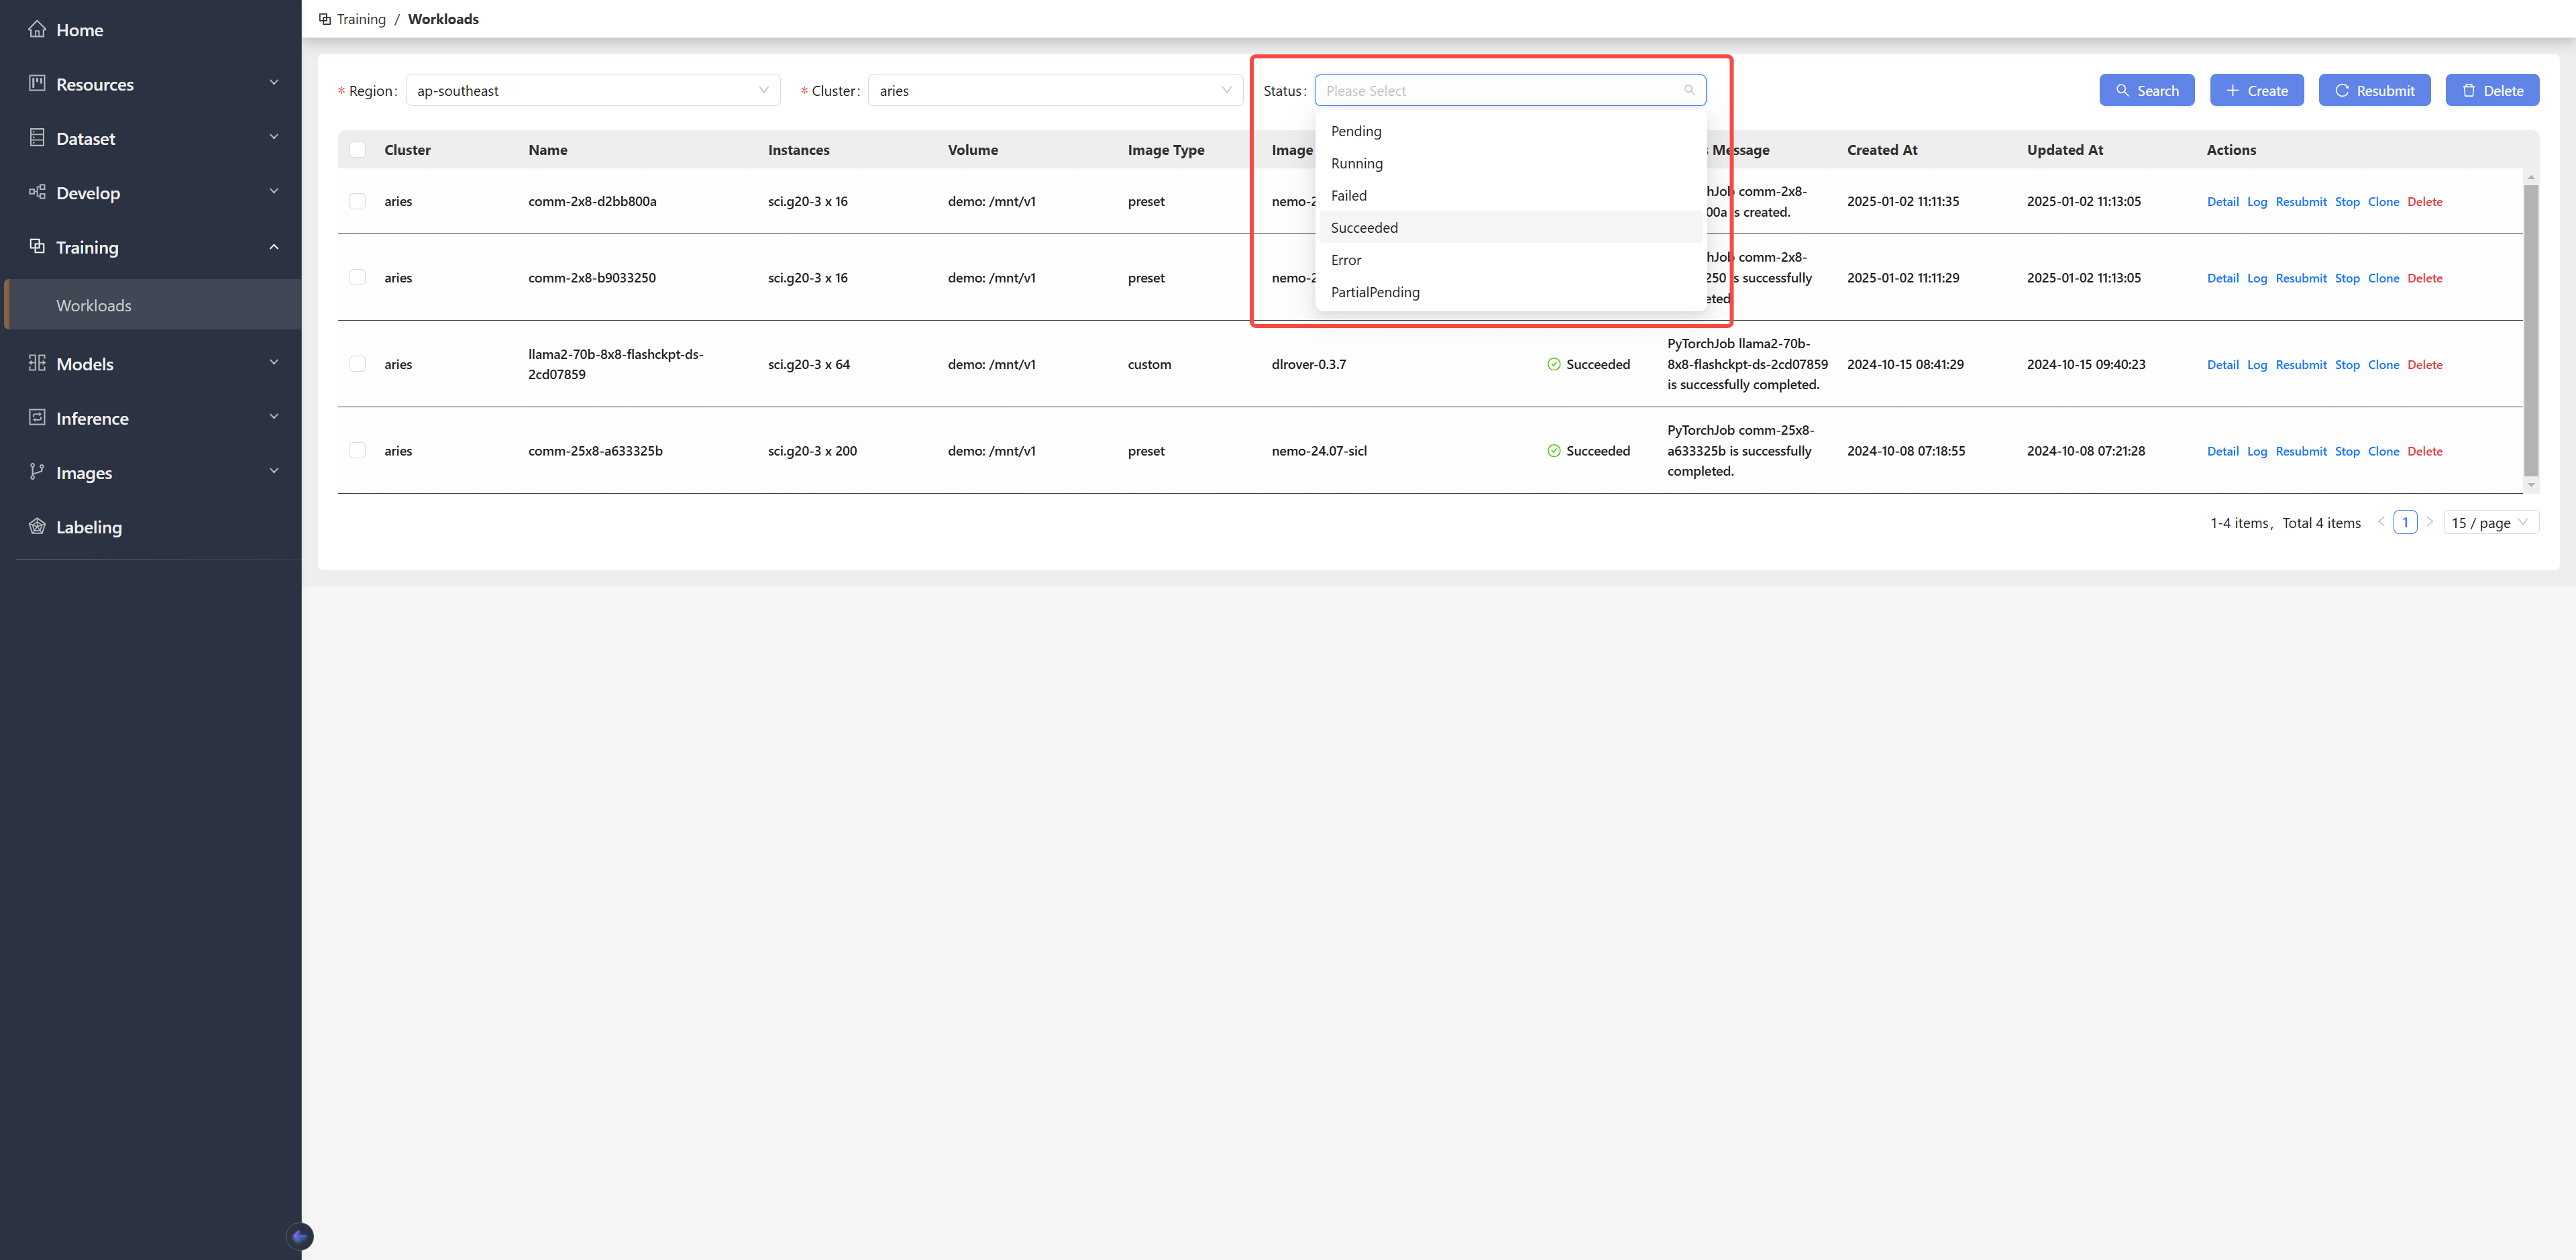Select Succeeded in the Status list
Viewport: 2576px width, 1260px height.
(x=1510, y=228)
